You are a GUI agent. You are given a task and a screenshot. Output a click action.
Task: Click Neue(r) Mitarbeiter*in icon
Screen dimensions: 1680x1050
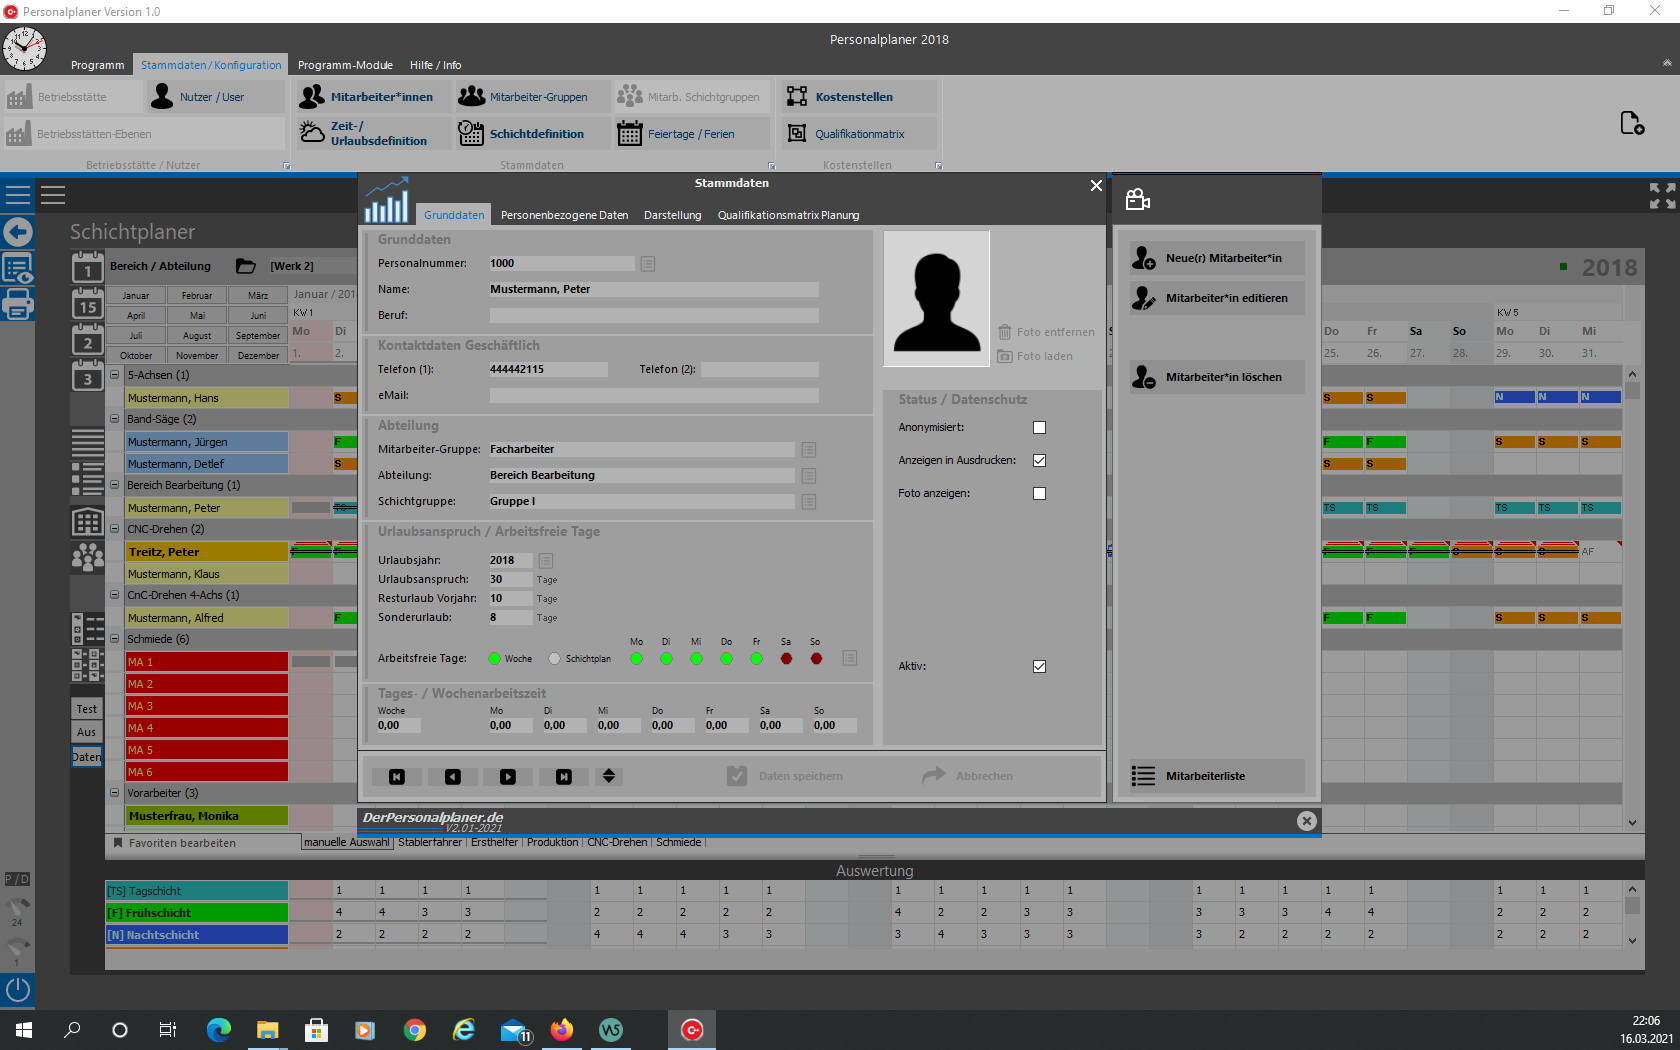[x=1144, y=258]
